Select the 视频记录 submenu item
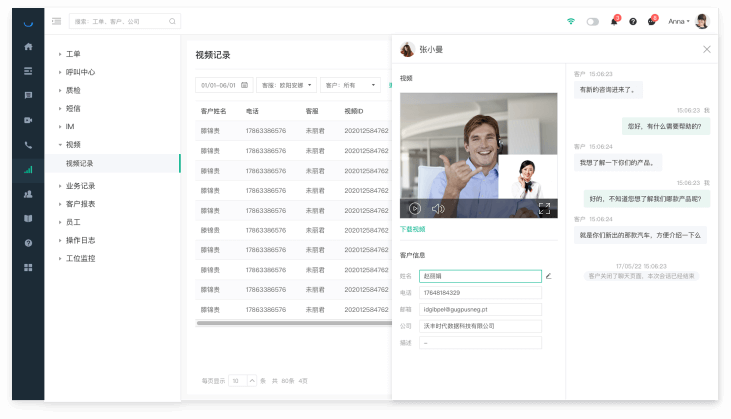 [x=80, y=163]
